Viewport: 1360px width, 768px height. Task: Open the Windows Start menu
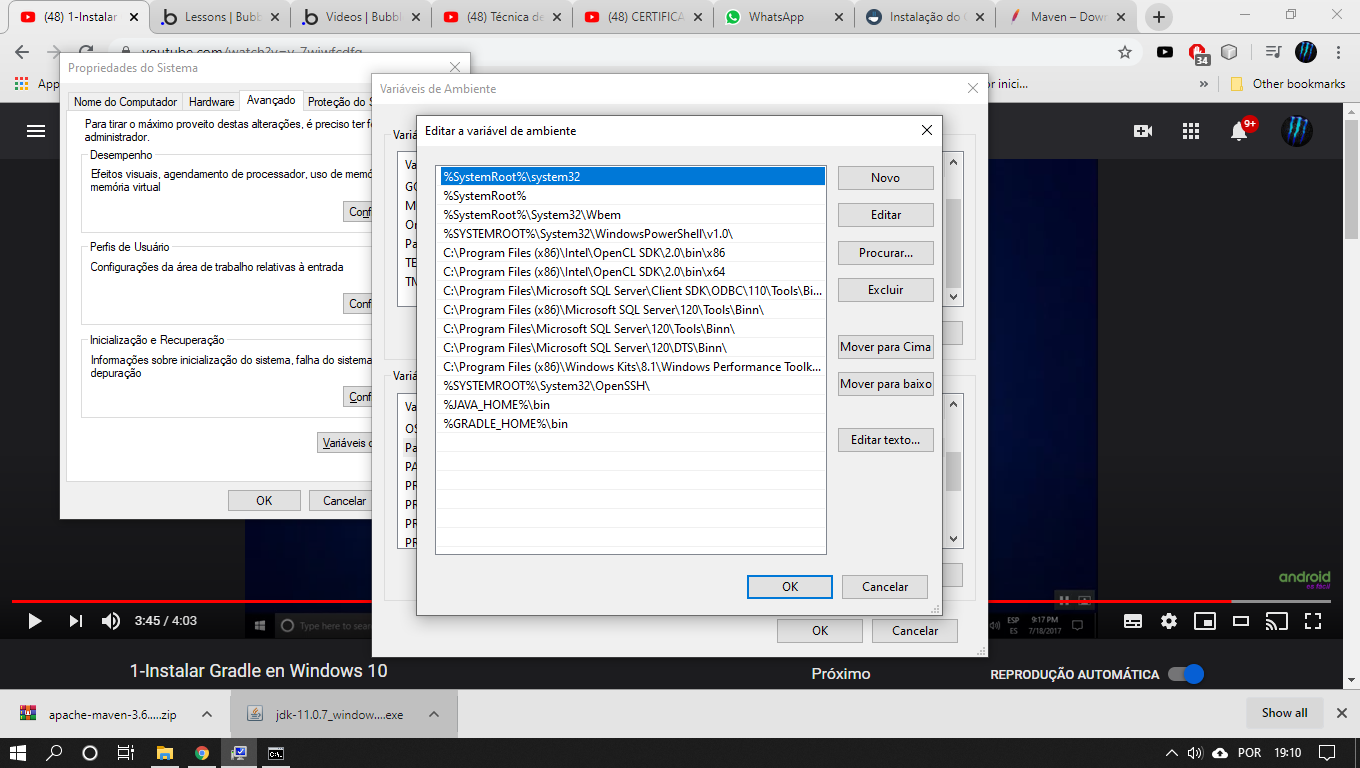click(x=18, y=752)
